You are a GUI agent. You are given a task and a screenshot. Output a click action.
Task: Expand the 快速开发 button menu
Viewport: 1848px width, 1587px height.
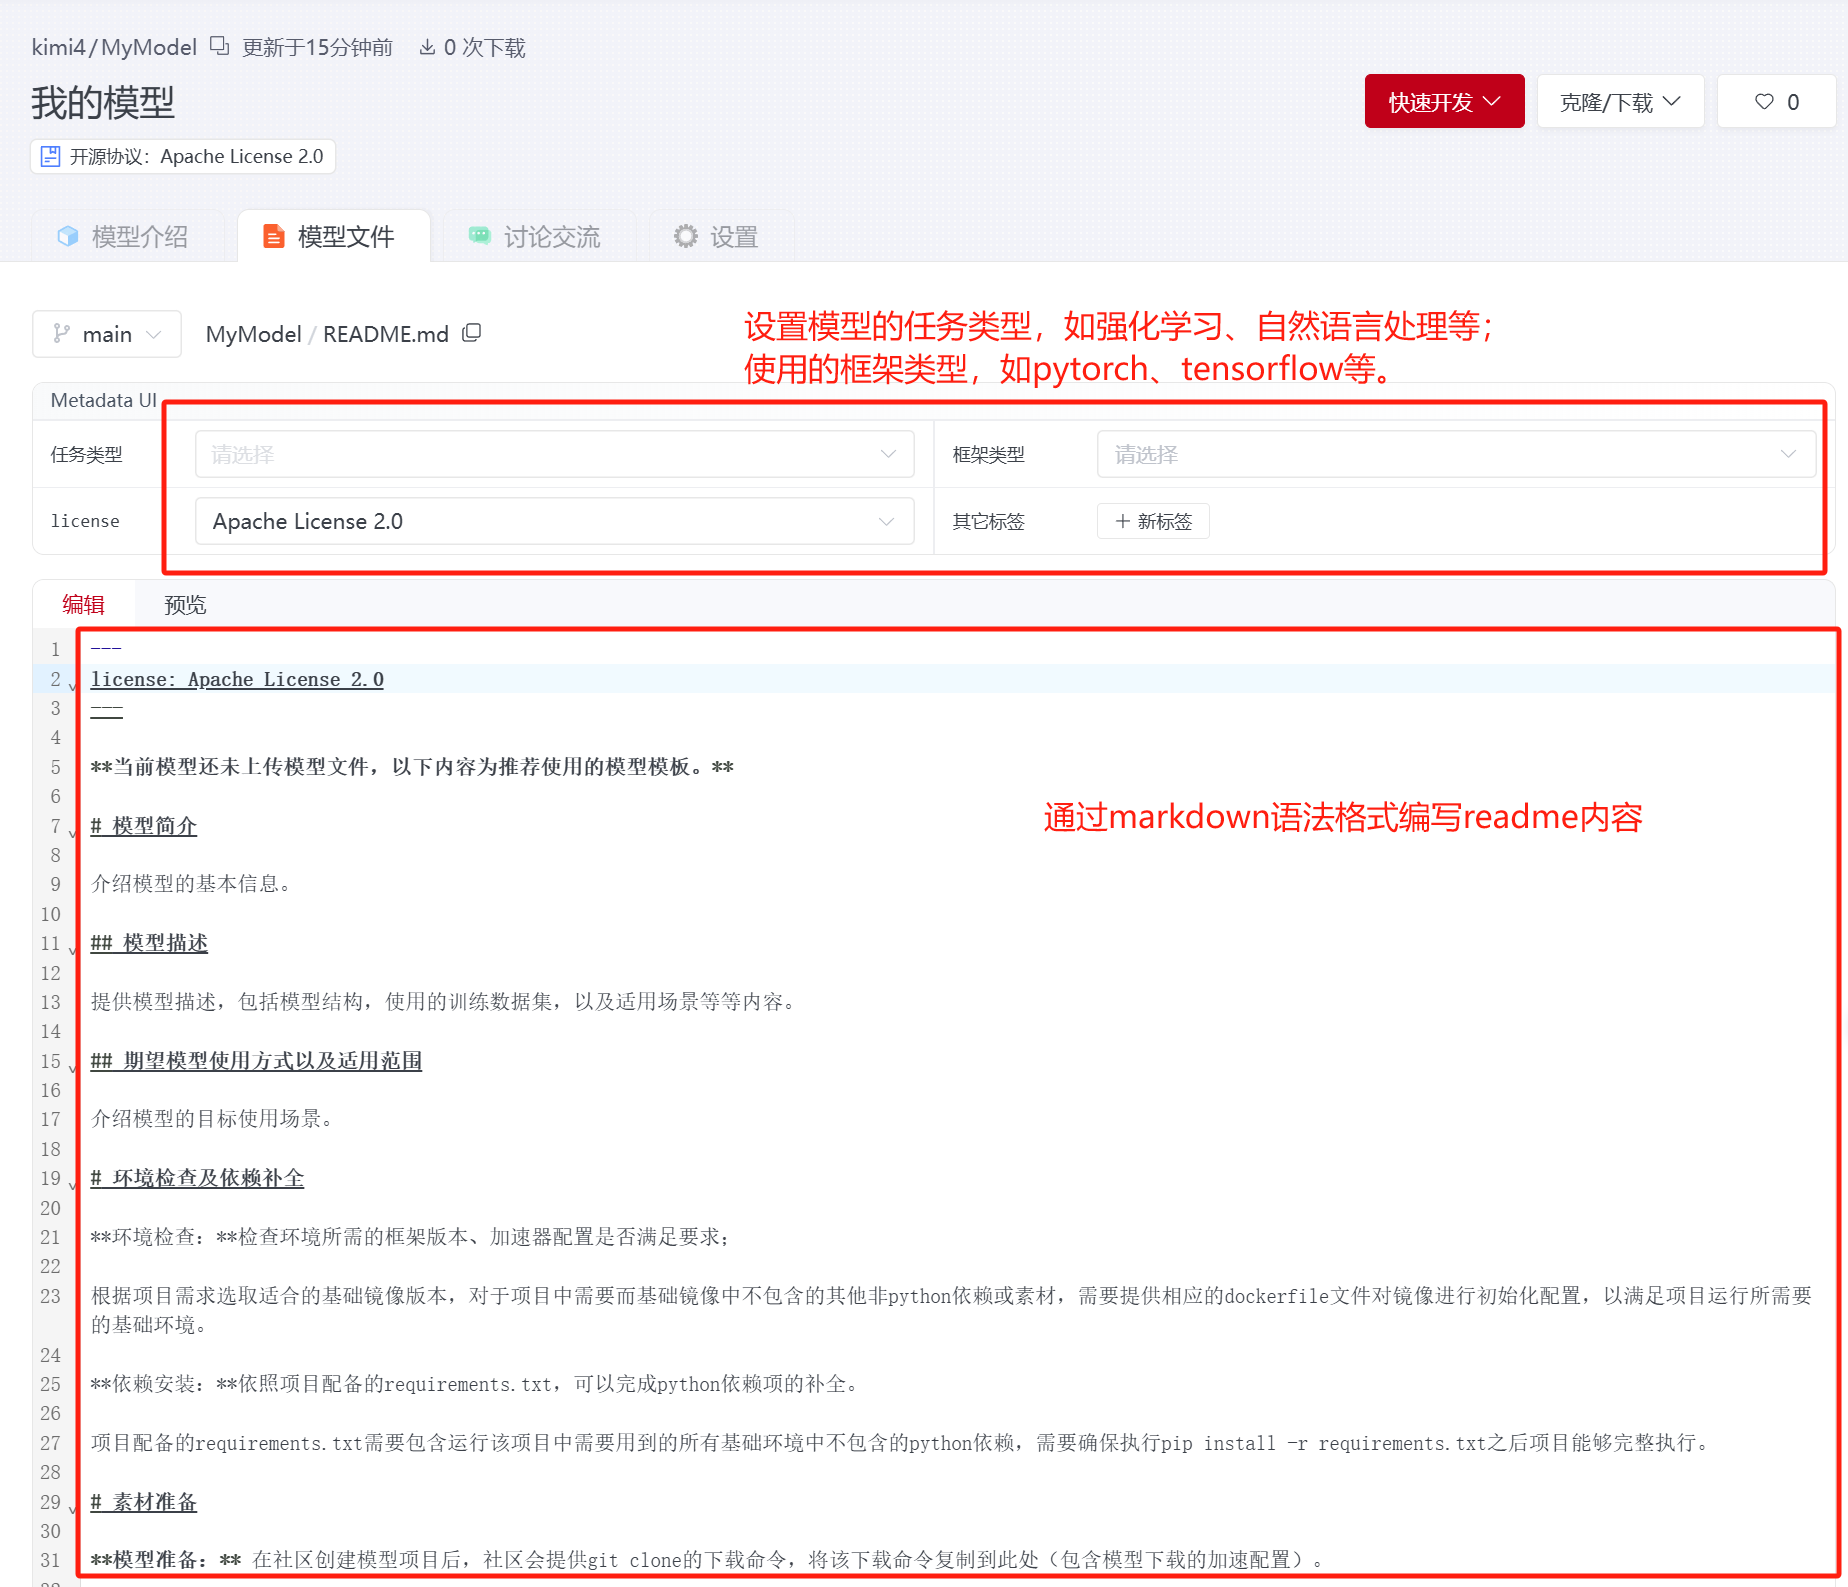coord(1444,102)
